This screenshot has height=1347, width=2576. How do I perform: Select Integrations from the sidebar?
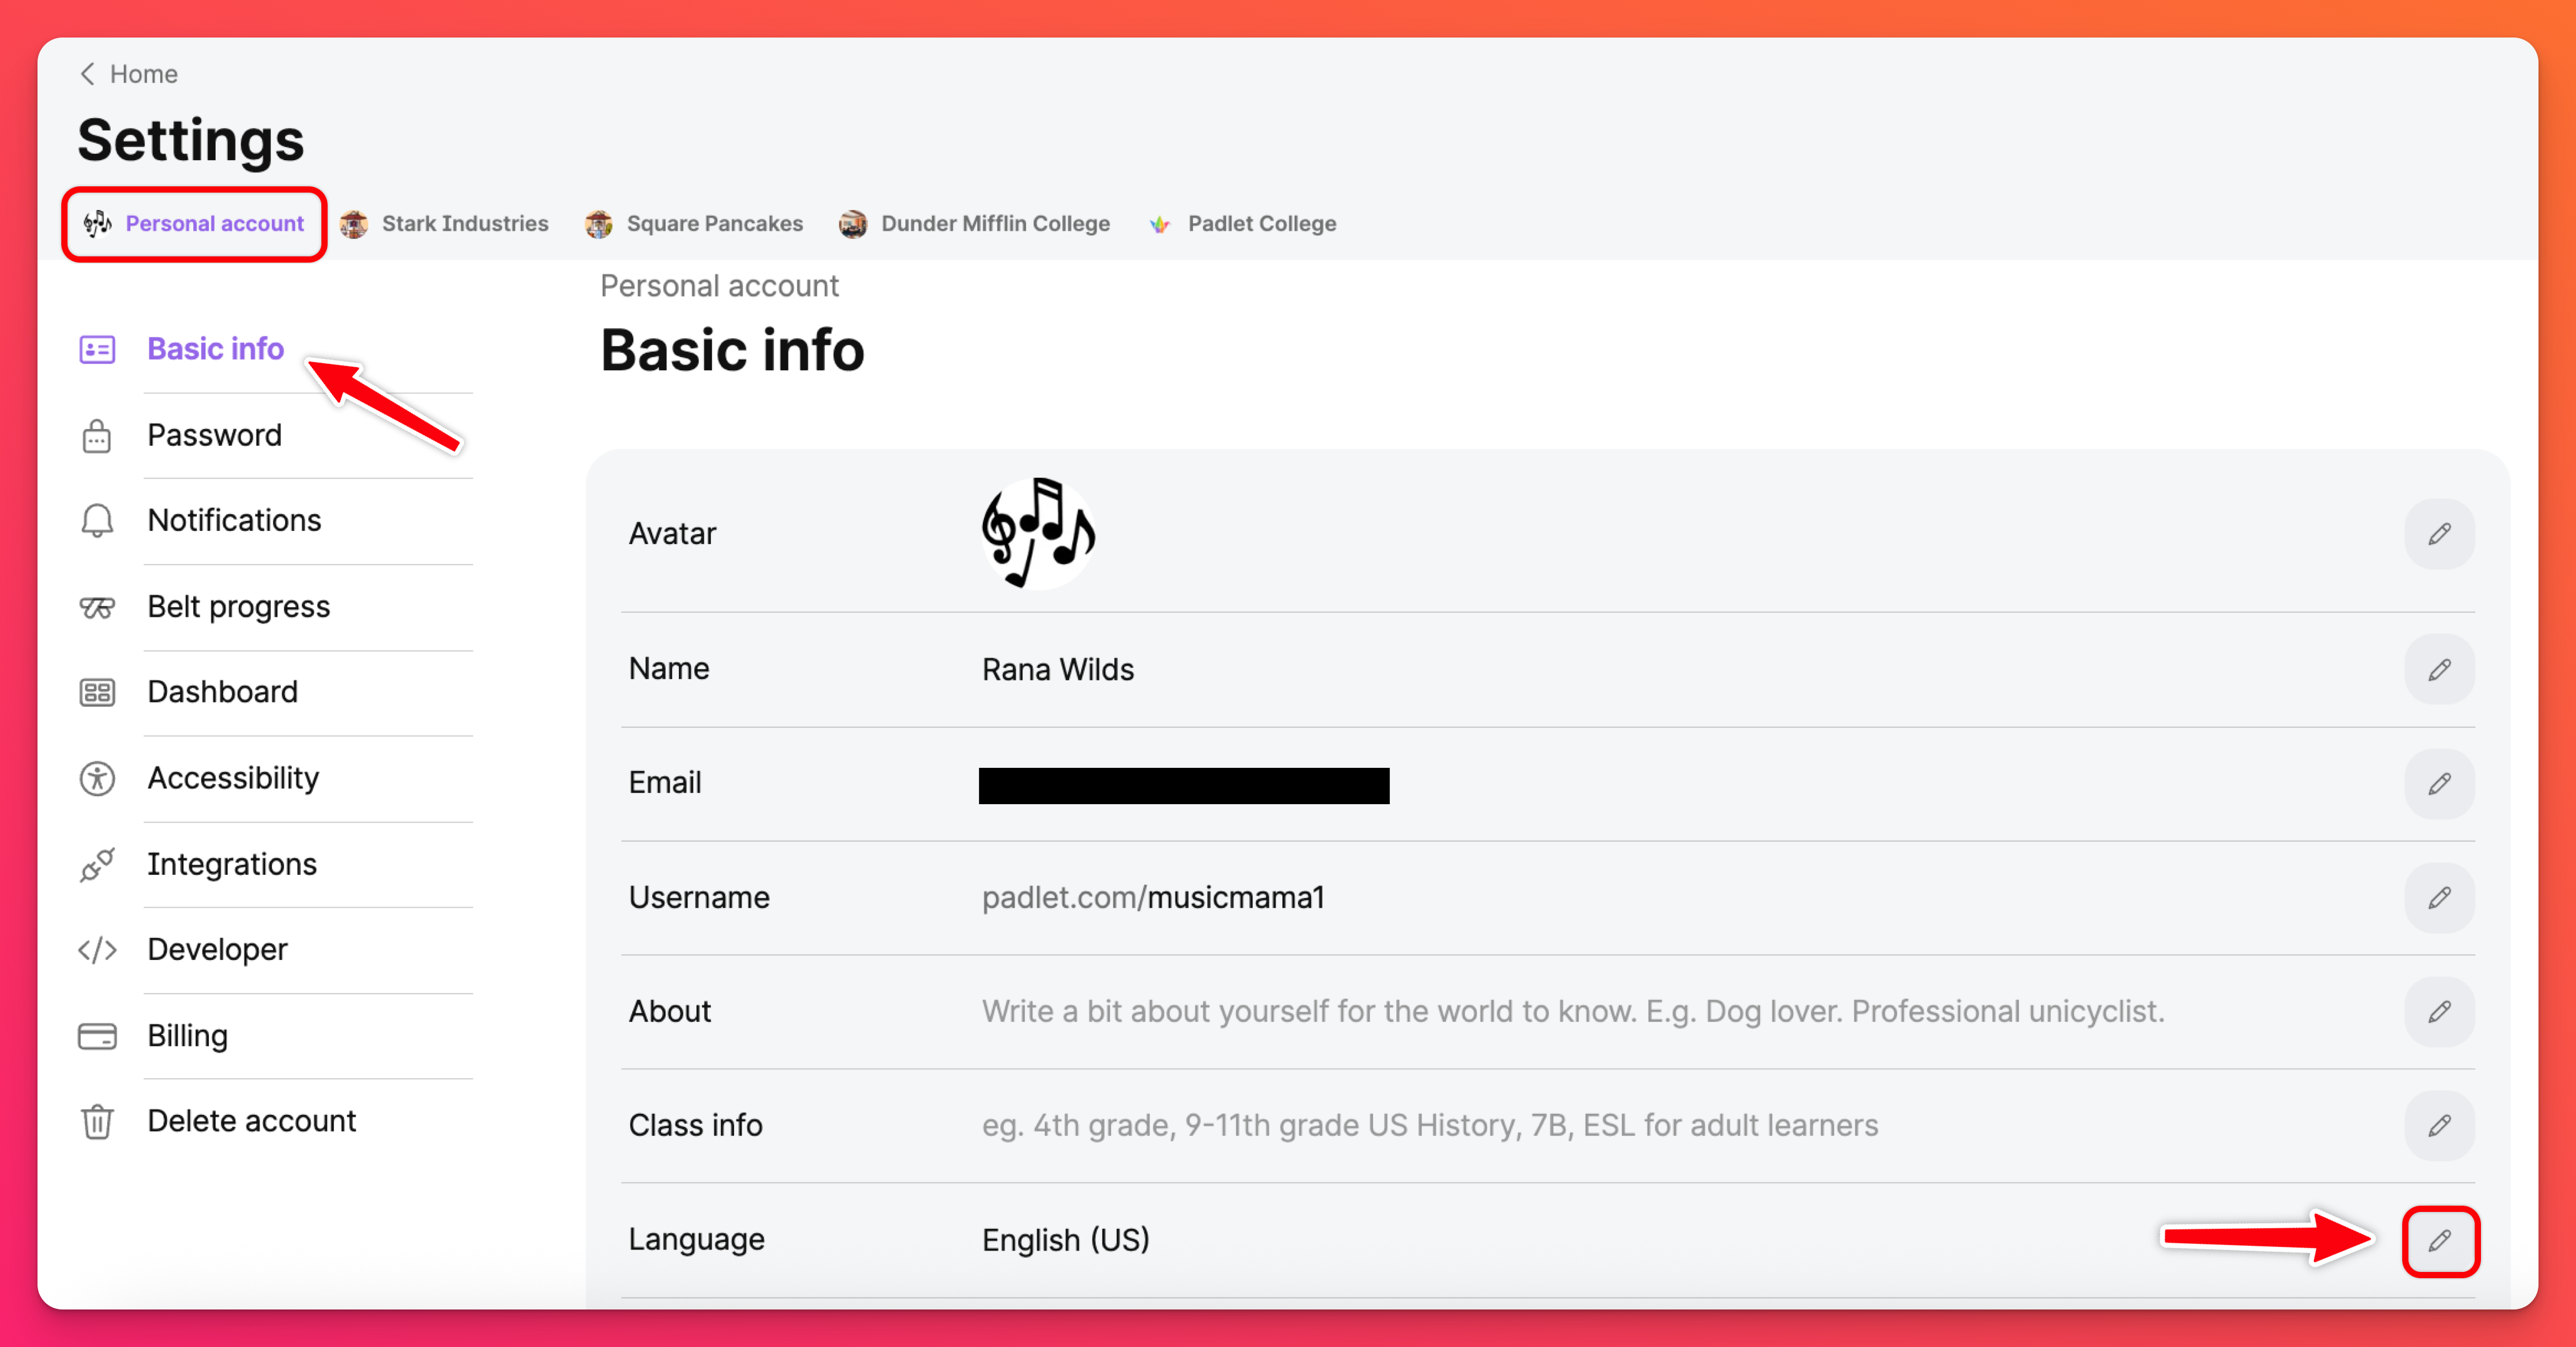pyautogui.click(x=231, y=864)
